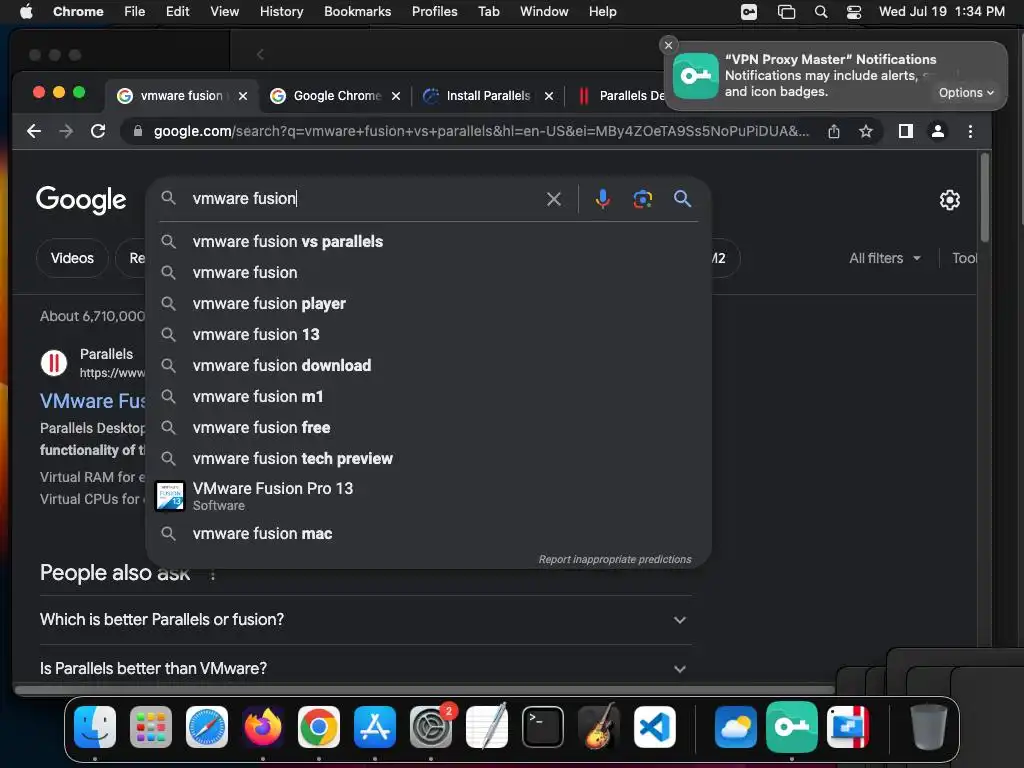The image size is (1024, 768).
Task: Open Launchpad from the Dock
Action: tap(151, 727)
